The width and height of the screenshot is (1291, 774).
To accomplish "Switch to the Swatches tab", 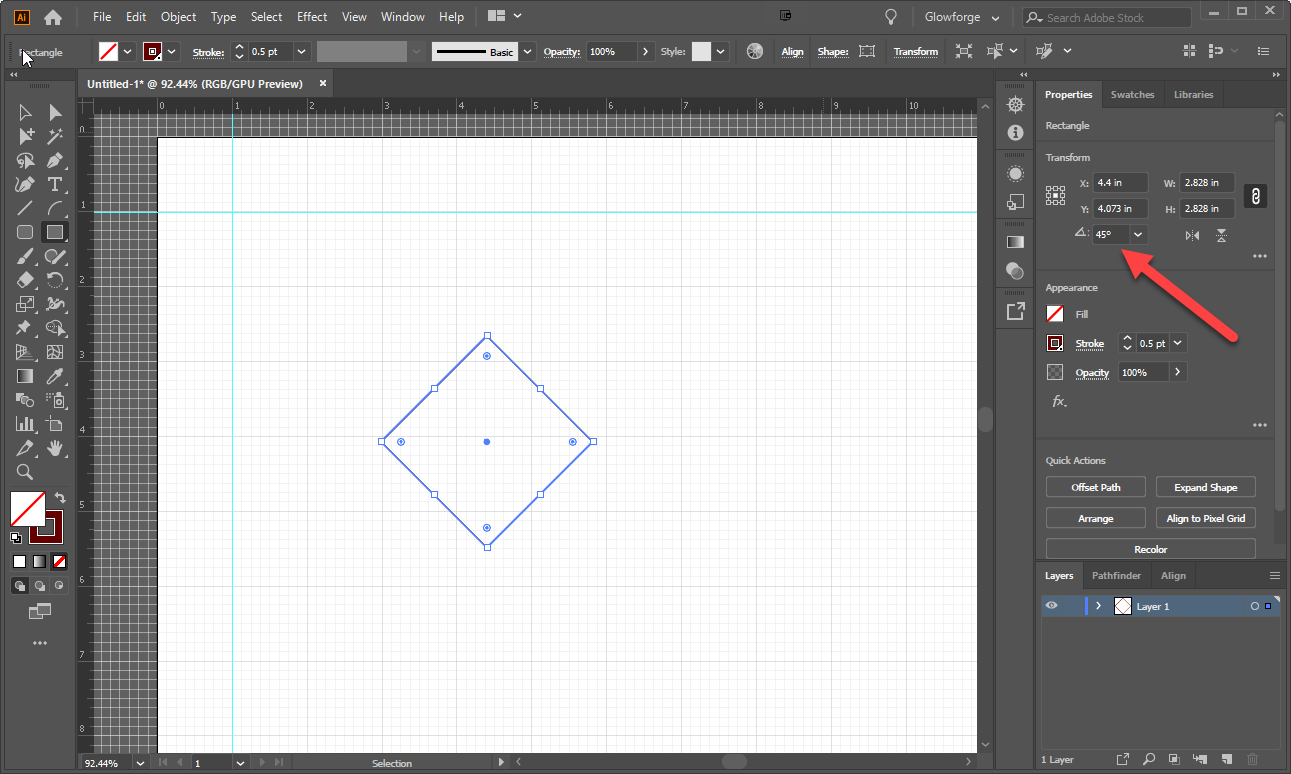I will pyautogui.click(x=1132, y=94).
